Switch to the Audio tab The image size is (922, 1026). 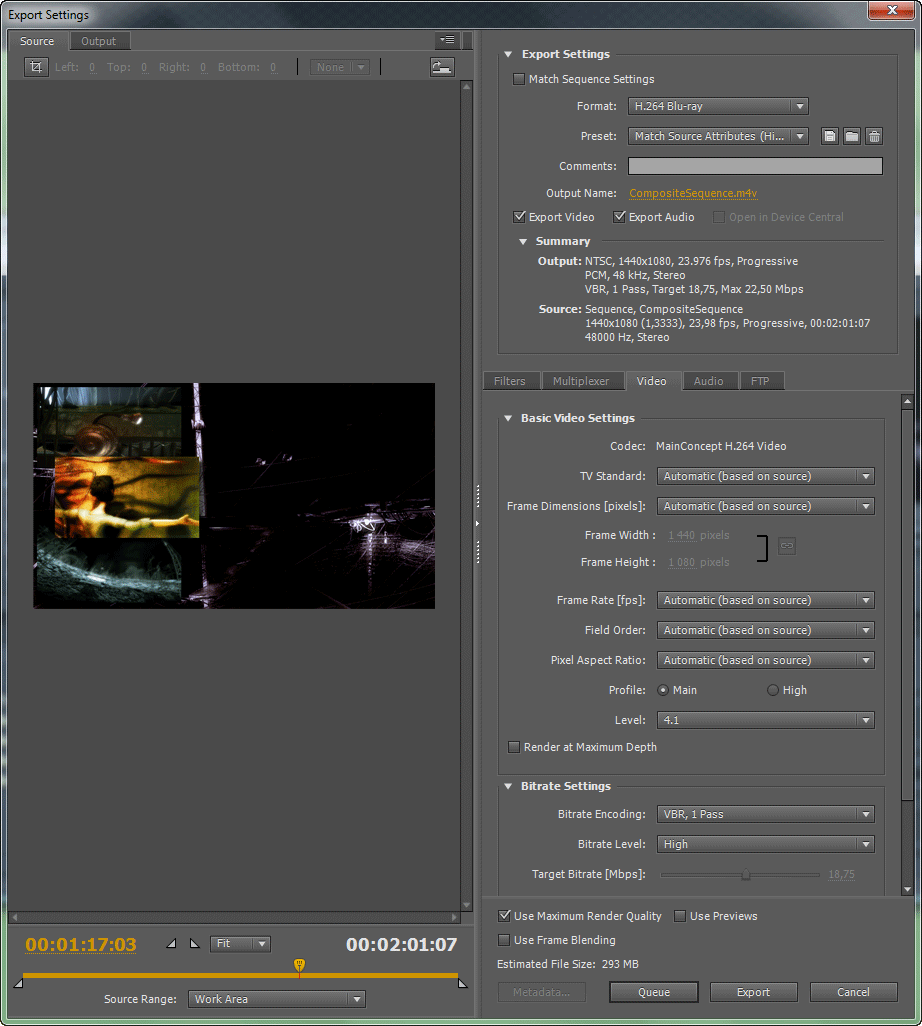coord(708,381)
